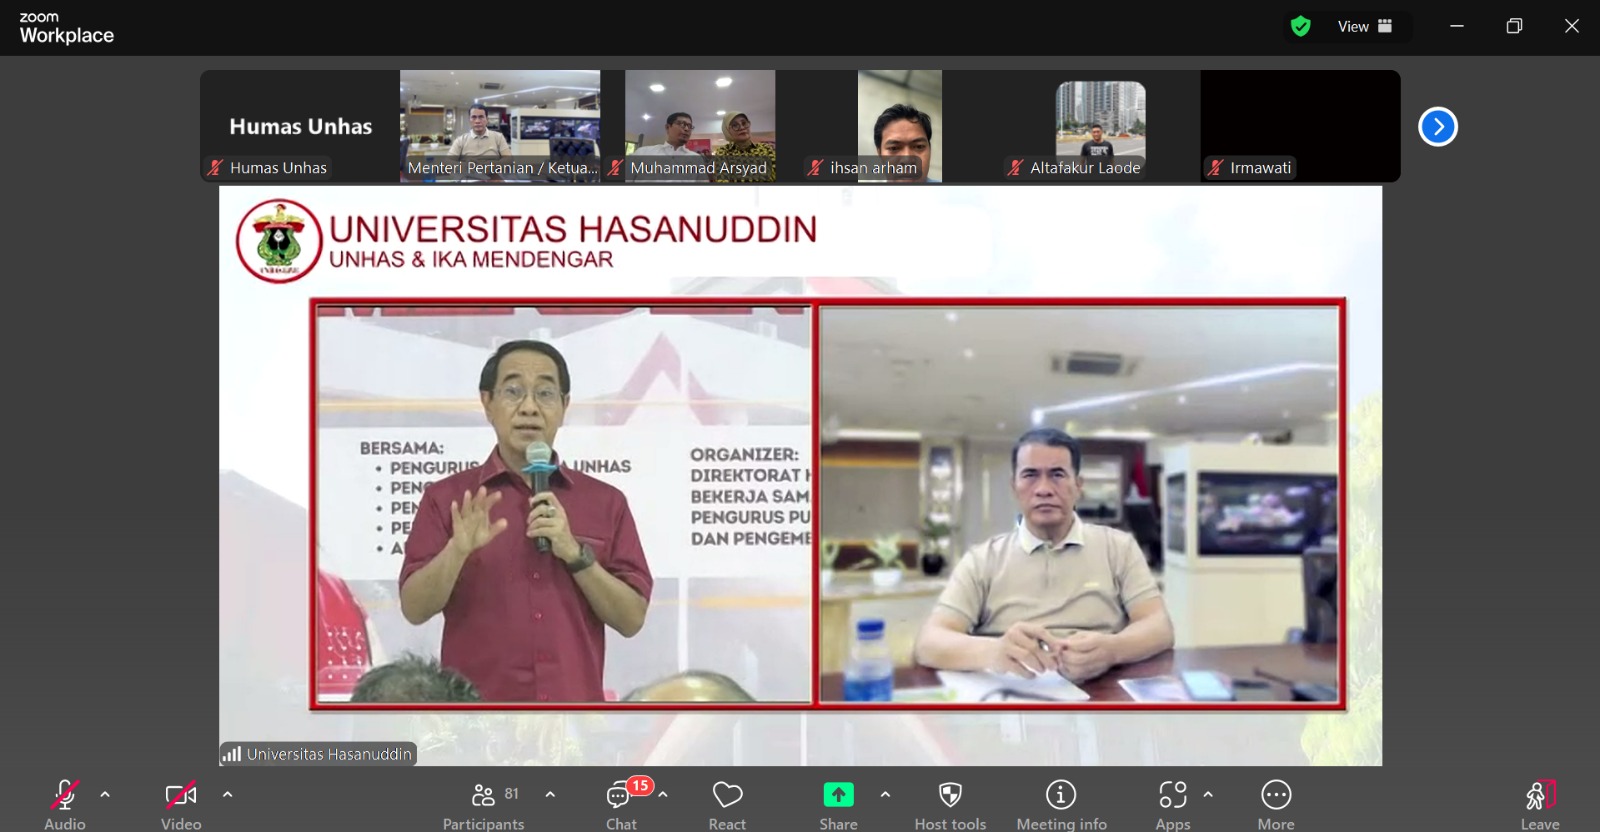
Task: Expand Share options caret
Action: (x=885, y=794)
